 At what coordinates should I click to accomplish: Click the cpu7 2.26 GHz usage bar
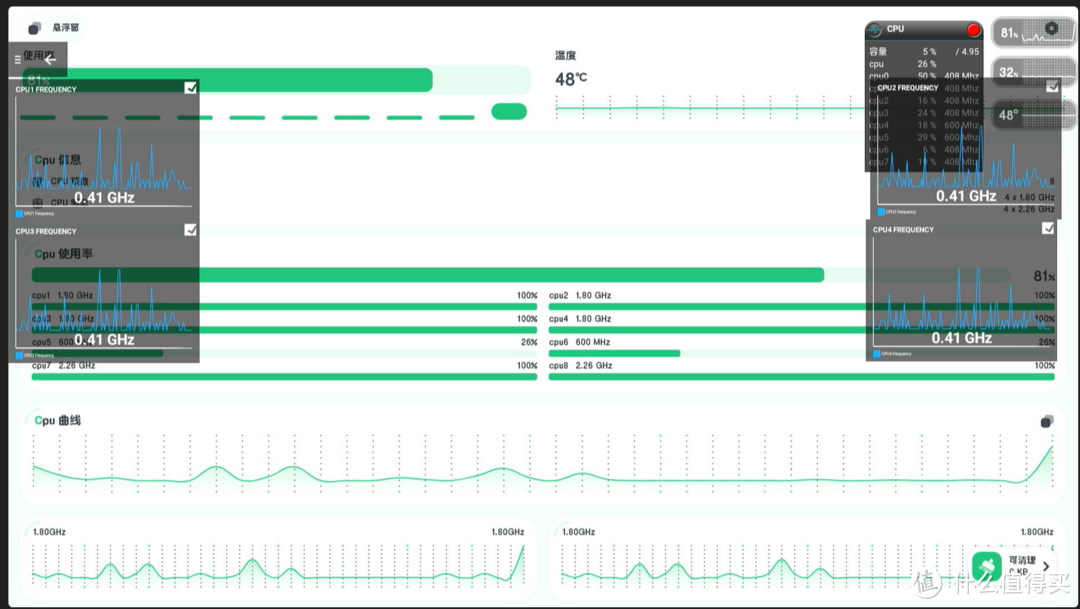click(284, 377)
